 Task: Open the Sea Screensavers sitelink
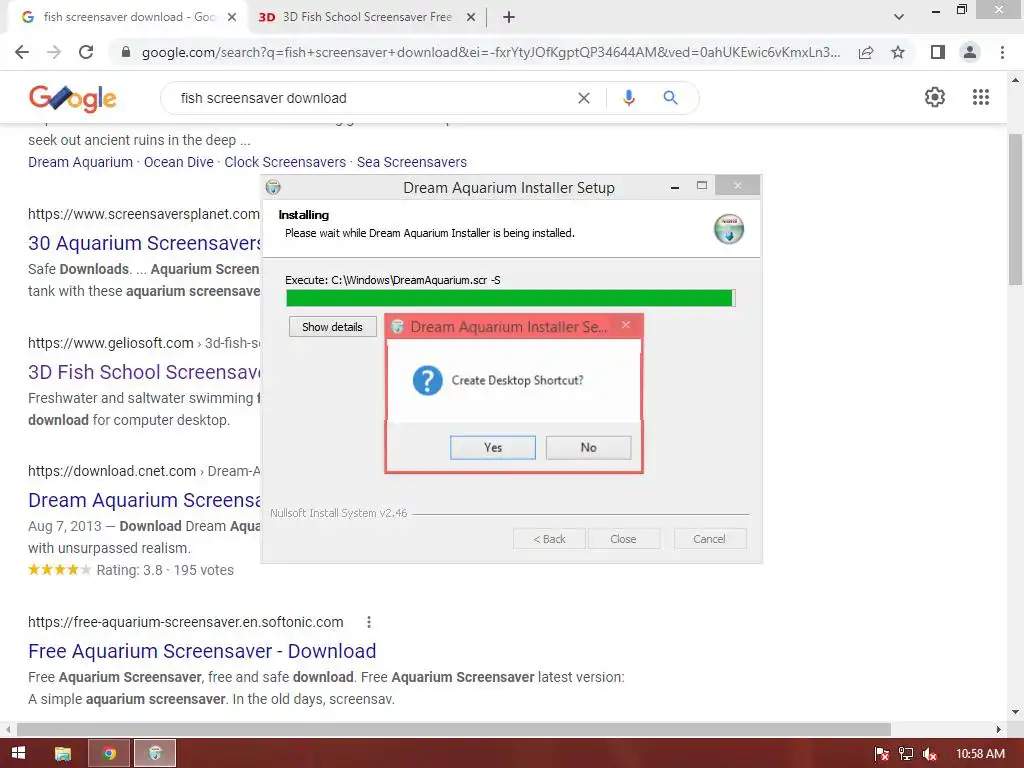pos(411,162)
